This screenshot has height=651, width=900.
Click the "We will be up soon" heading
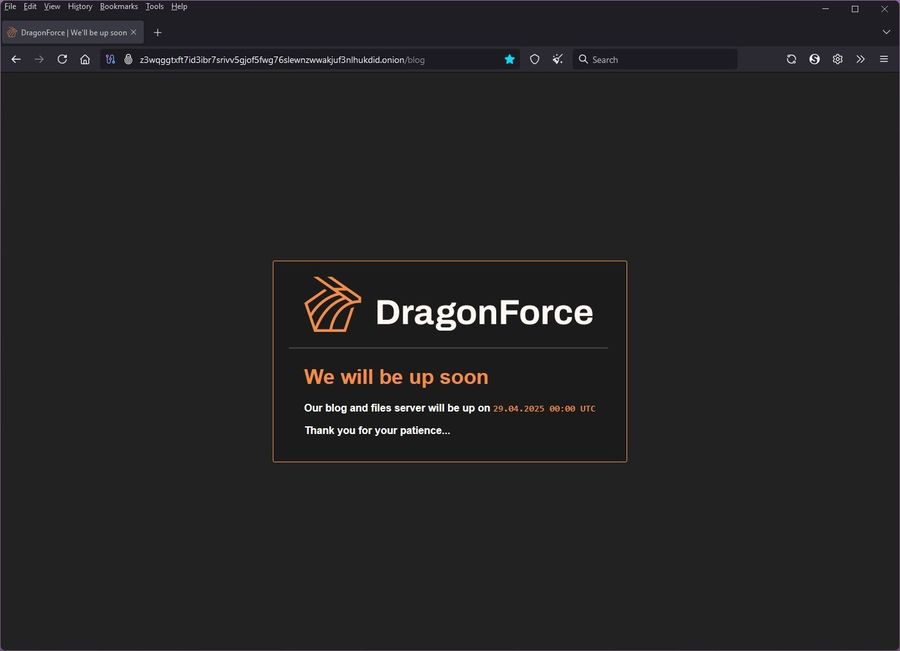396,377
